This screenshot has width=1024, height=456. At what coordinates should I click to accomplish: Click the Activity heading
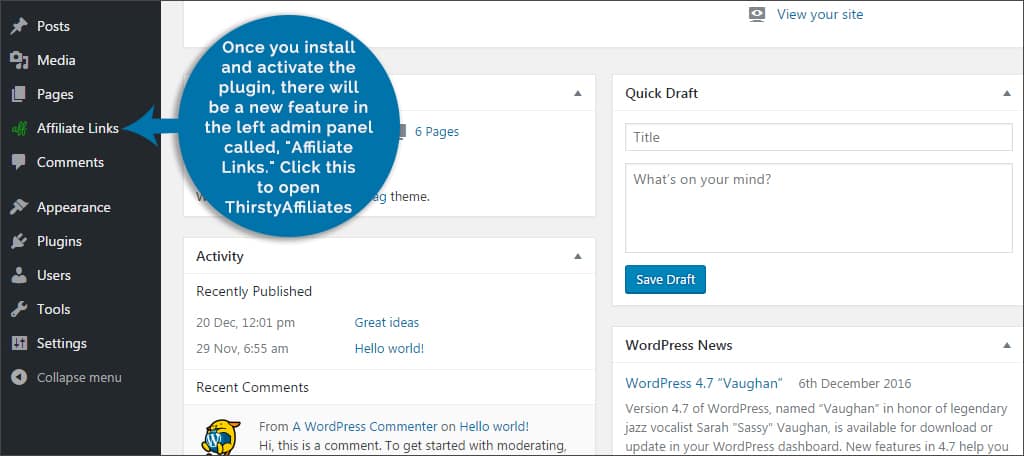click(x=219, y=257)
